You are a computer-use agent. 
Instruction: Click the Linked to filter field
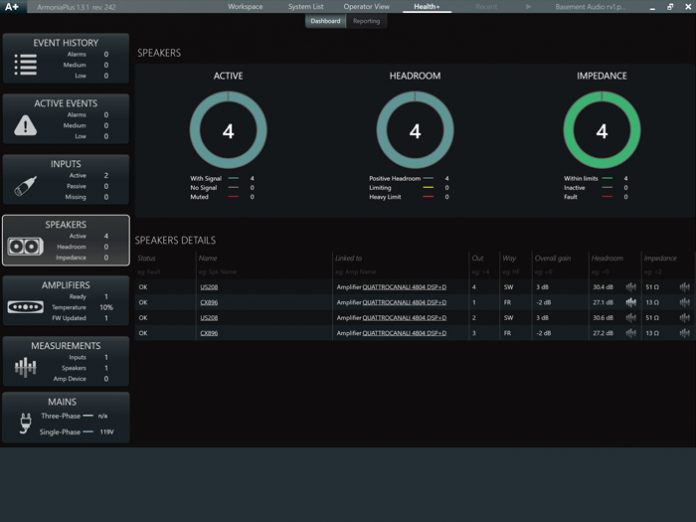(x=400, y=272)
